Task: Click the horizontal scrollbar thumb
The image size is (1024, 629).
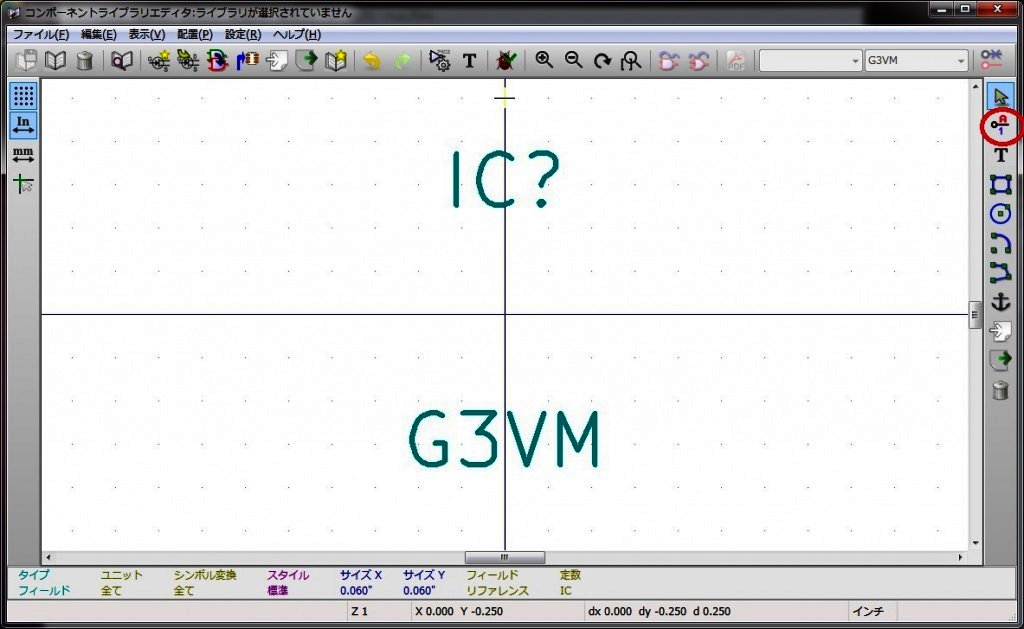Action: (504, 557)
